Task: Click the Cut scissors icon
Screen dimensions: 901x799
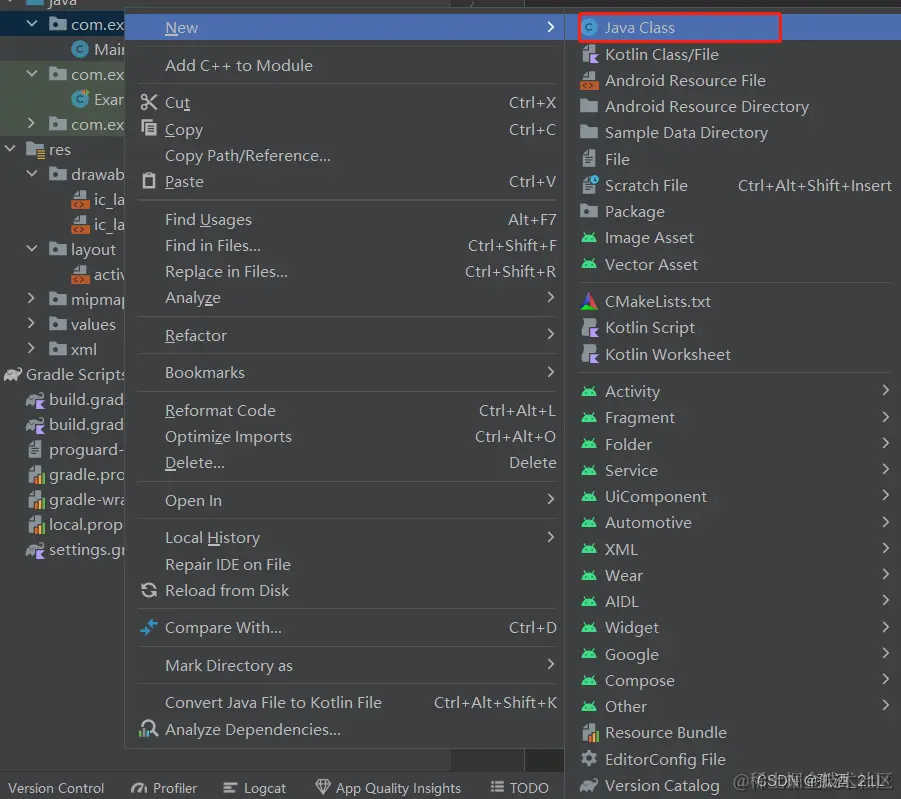Action: tap(149, 102)
